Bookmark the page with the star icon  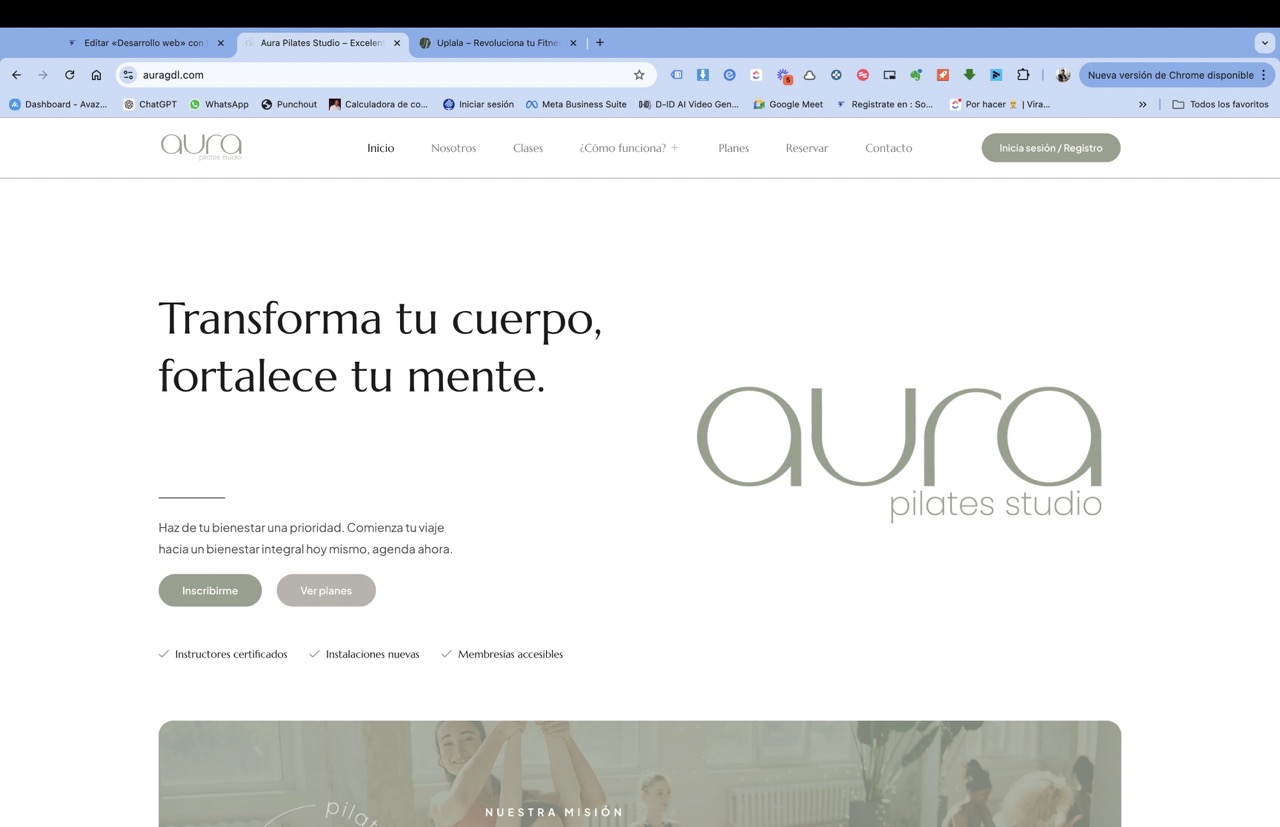tap(639, 74)
